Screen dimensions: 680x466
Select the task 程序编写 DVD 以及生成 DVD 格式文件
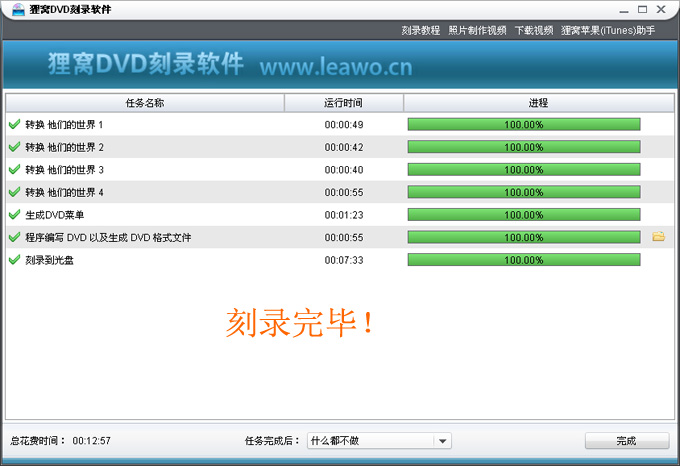(x=108, y=238)
